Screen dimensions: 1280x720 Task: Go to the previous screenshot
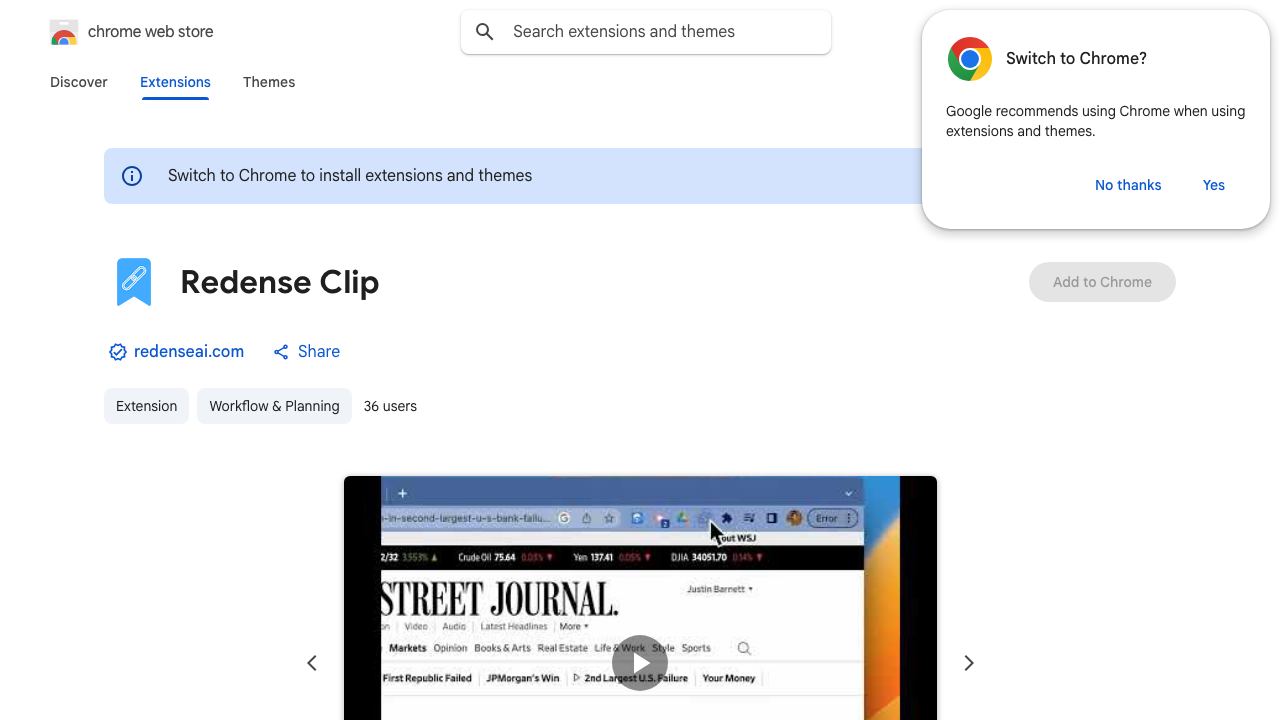[312, 663]
